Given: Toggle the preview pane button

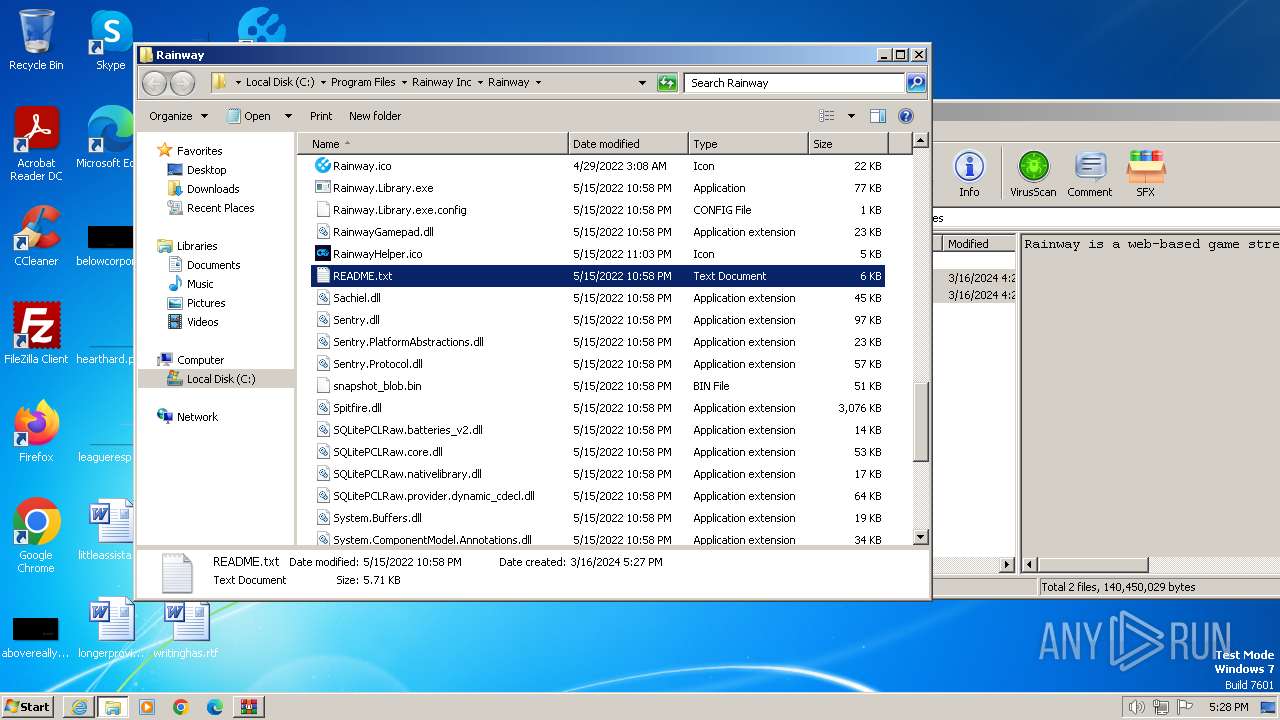Looking at the screenshot, I should pyautogui.click(x=877, y=116).
